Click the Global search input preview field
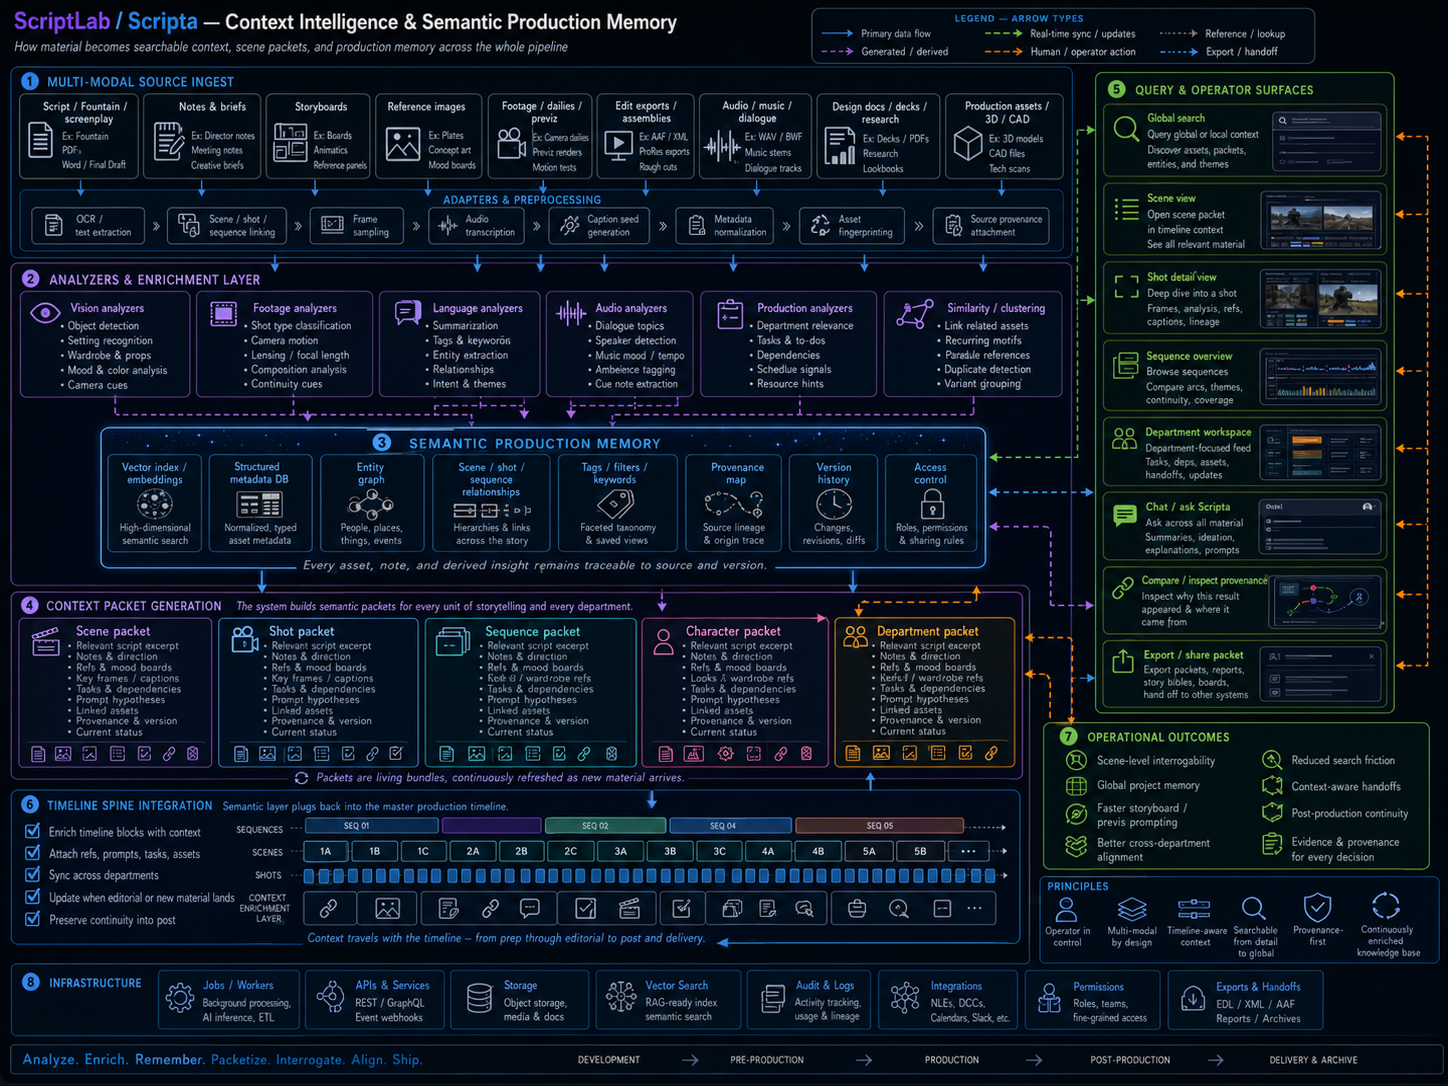Screen dimensions: 1448x1086 tap(1327, 120)
